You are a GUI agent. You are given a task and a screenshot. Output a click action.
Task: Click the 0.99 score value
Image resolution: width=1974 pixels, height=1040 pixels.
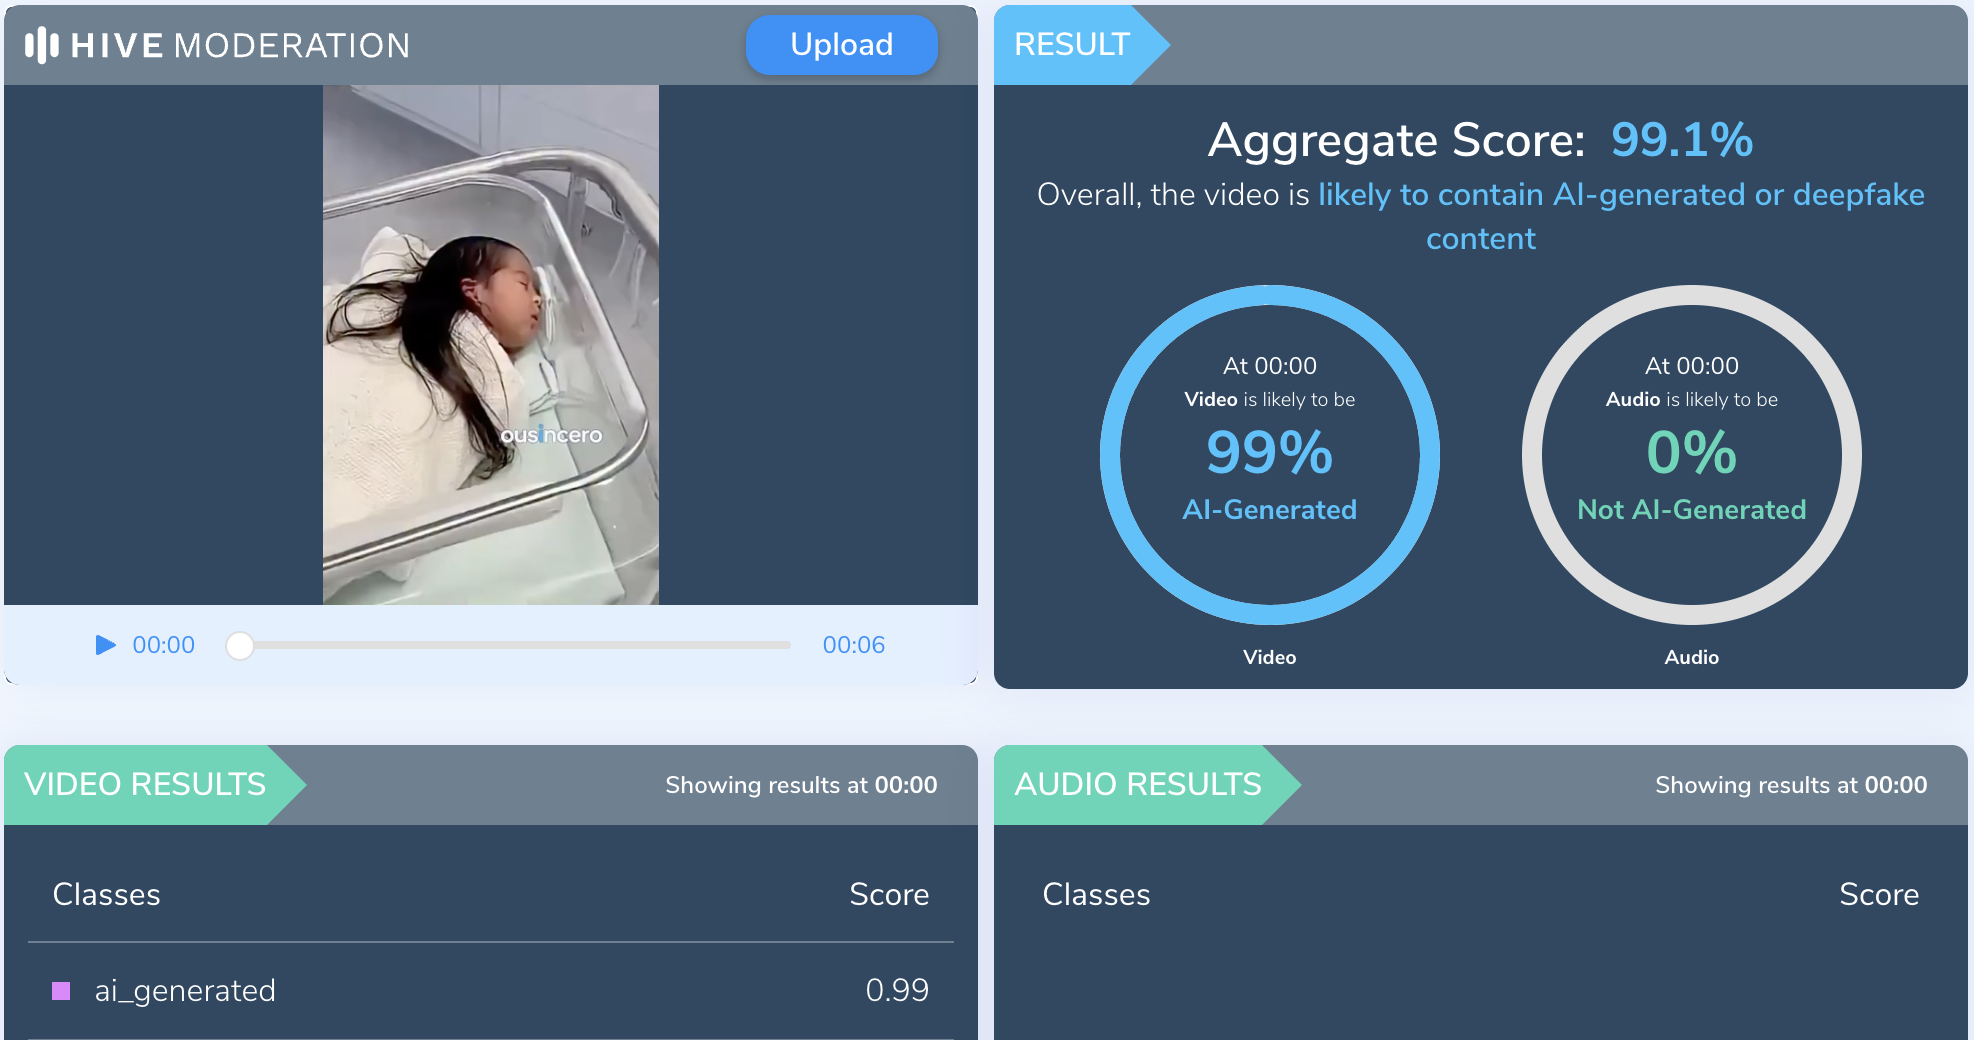click(x=896, y=991)
